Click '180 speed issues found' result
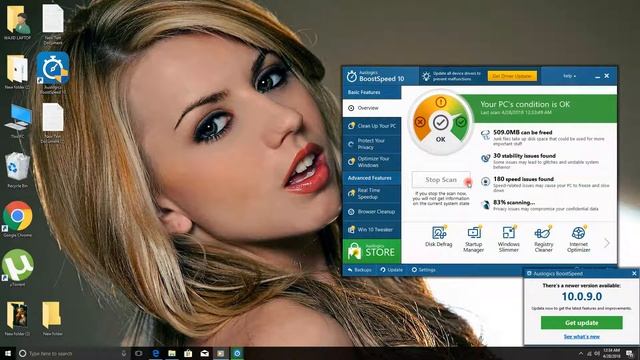The image size is (640, 360). (523, 179)
